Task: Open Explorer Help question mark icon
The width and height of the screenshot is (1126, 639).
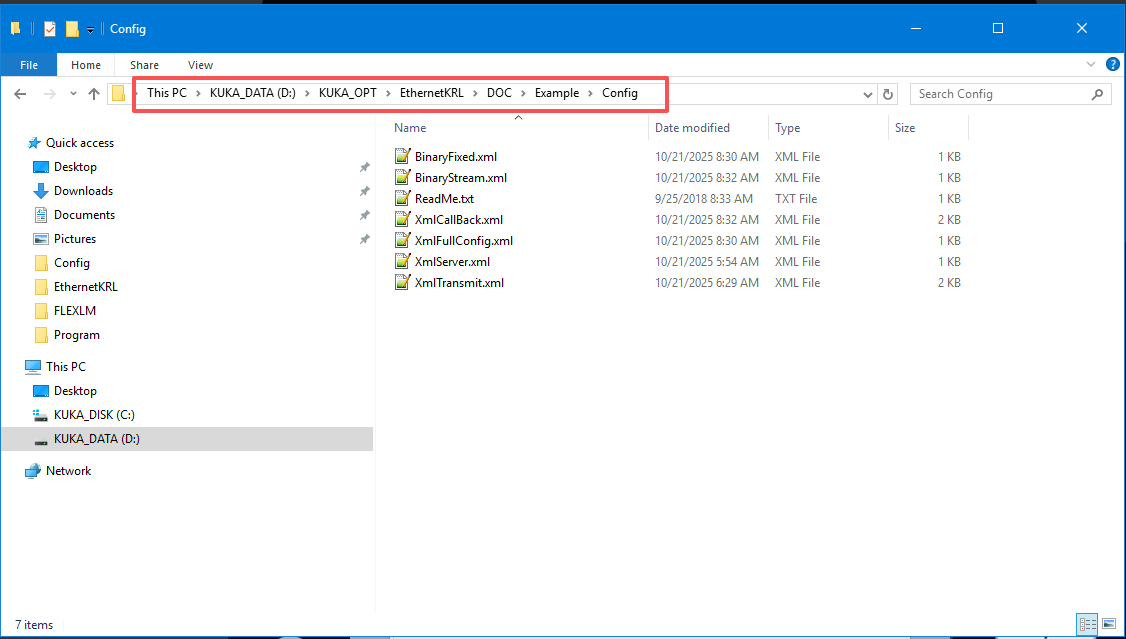Action: pos(1112,65)
